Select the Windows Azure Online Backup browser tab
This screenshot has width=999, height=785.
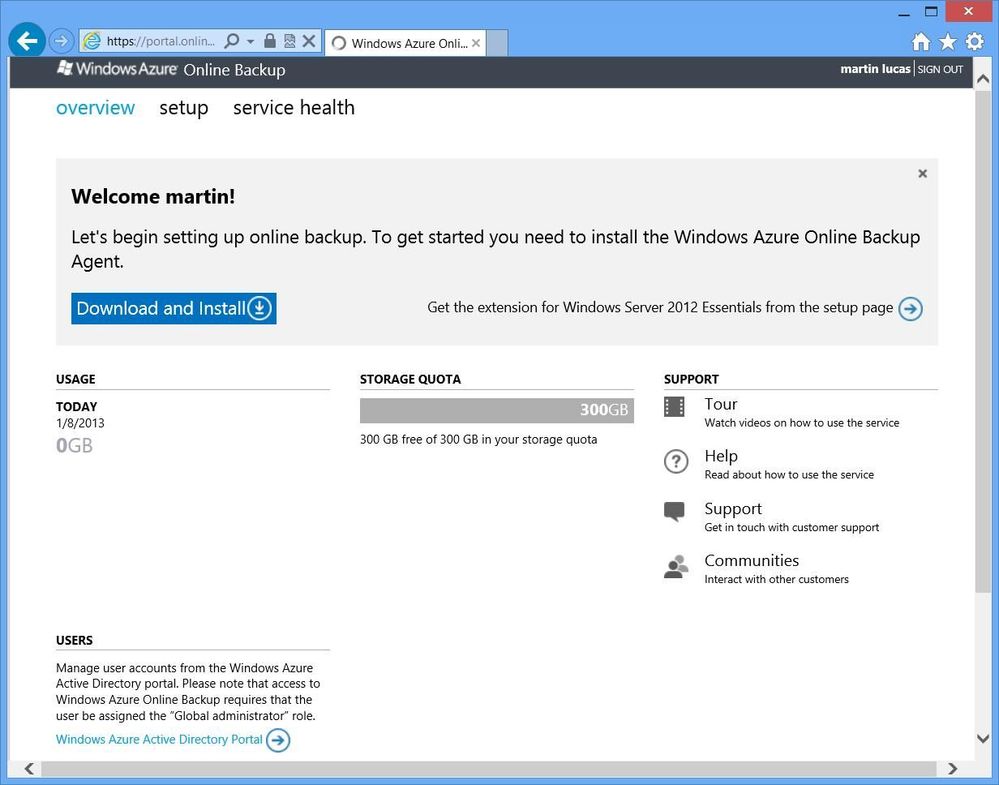tap(405, 43)
